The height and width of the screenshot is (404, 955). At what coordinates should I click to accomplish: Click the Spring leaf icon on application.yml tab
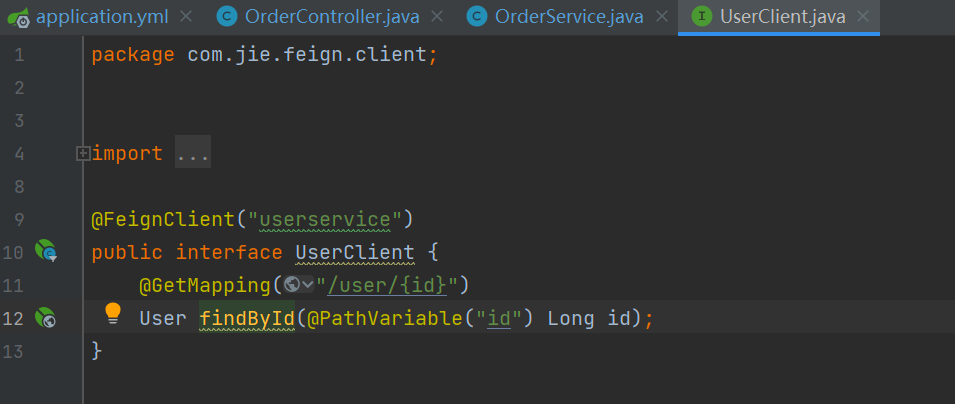(17, 17)
